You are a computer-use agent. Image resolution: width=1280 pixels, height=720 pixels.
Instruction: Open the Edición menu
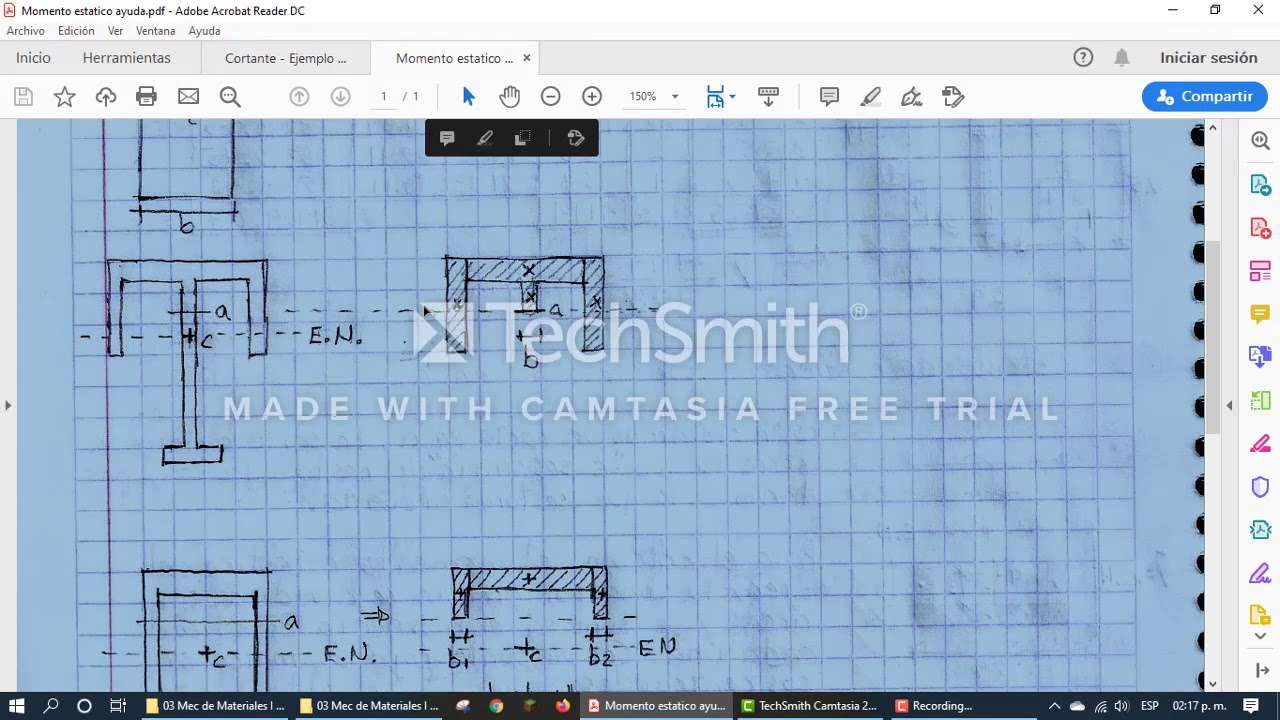[x=76, y=31]
